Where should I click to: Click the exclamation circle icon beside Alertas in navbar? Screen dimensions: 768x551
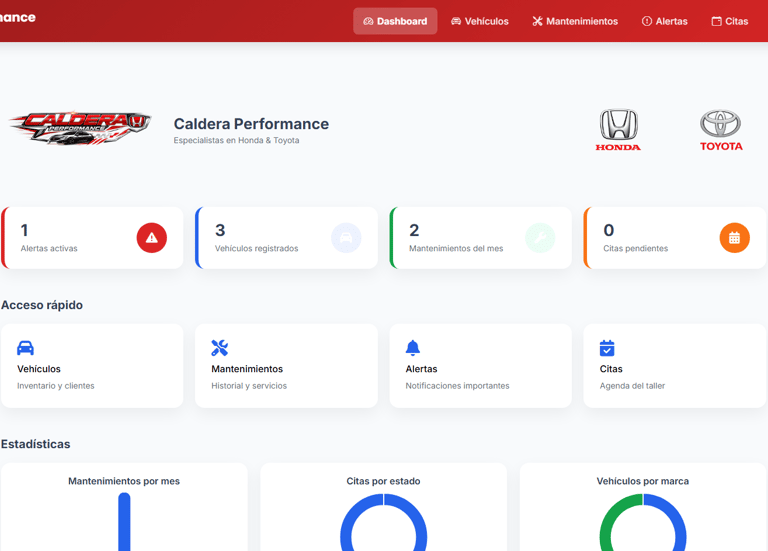[x=647, y=21]
